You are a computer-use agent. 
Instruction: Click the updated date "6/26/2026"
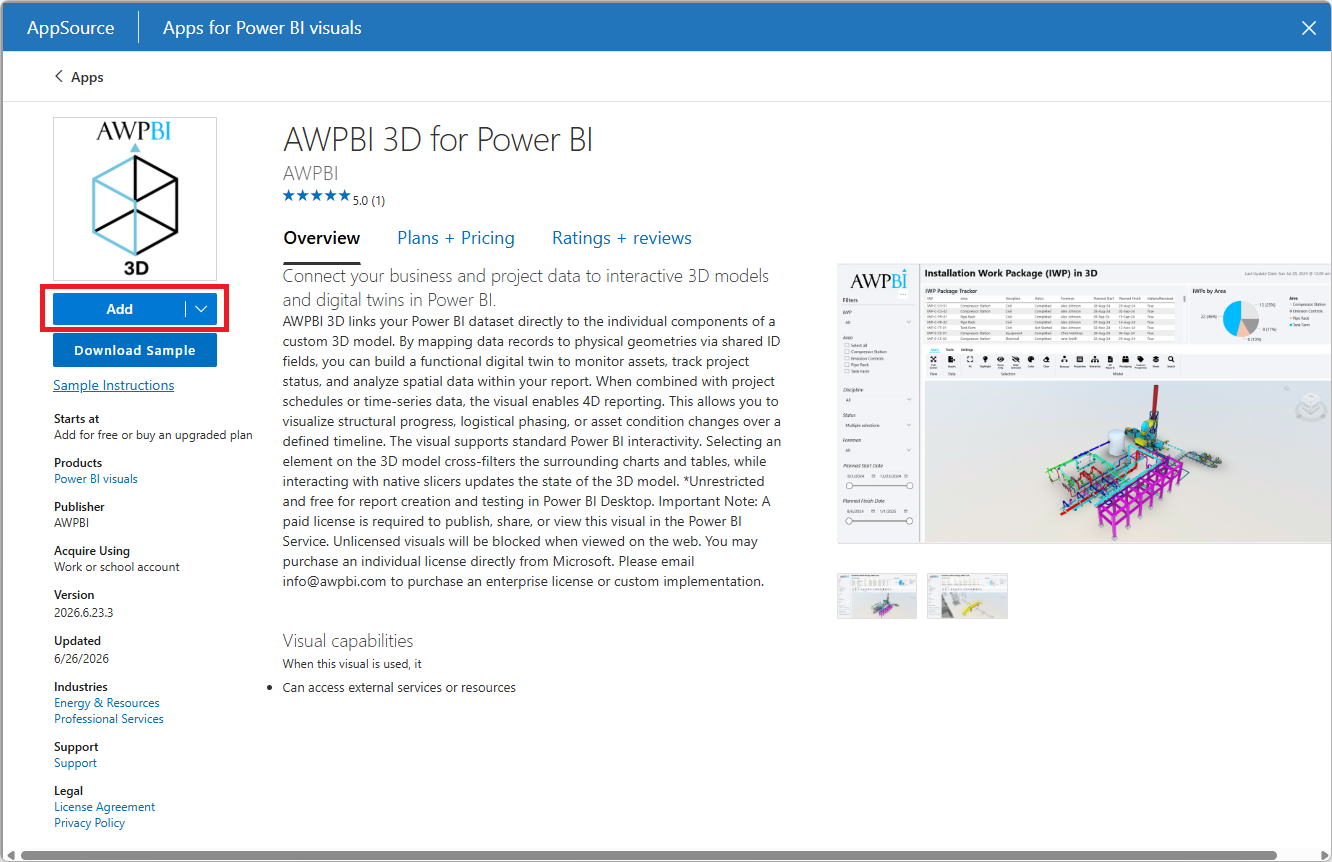pos(82,658)
